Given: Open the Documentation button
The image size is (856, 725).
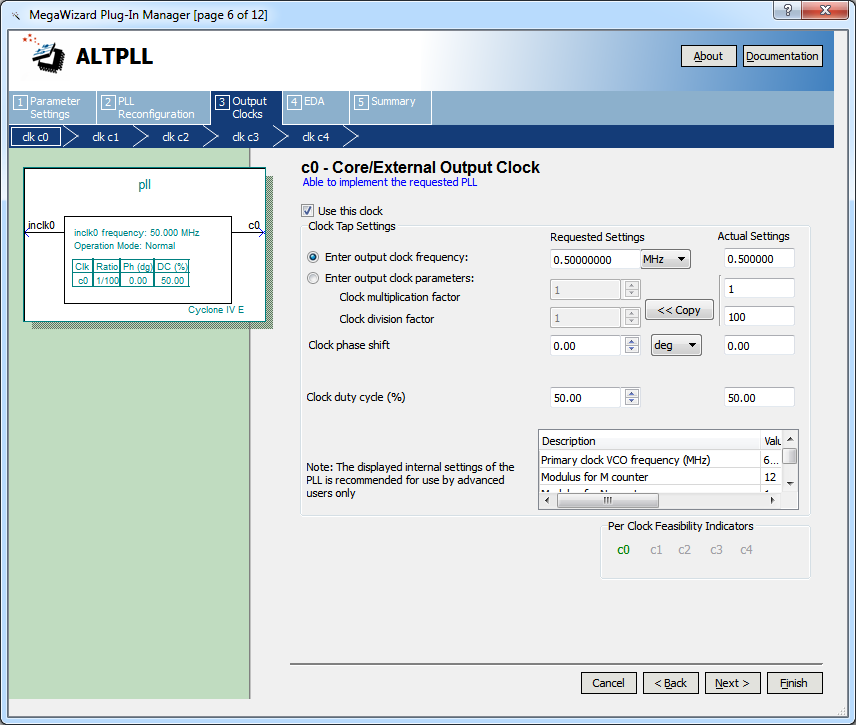Looking at the screenshot, I should pyautogui.click(x=782, y=56).
